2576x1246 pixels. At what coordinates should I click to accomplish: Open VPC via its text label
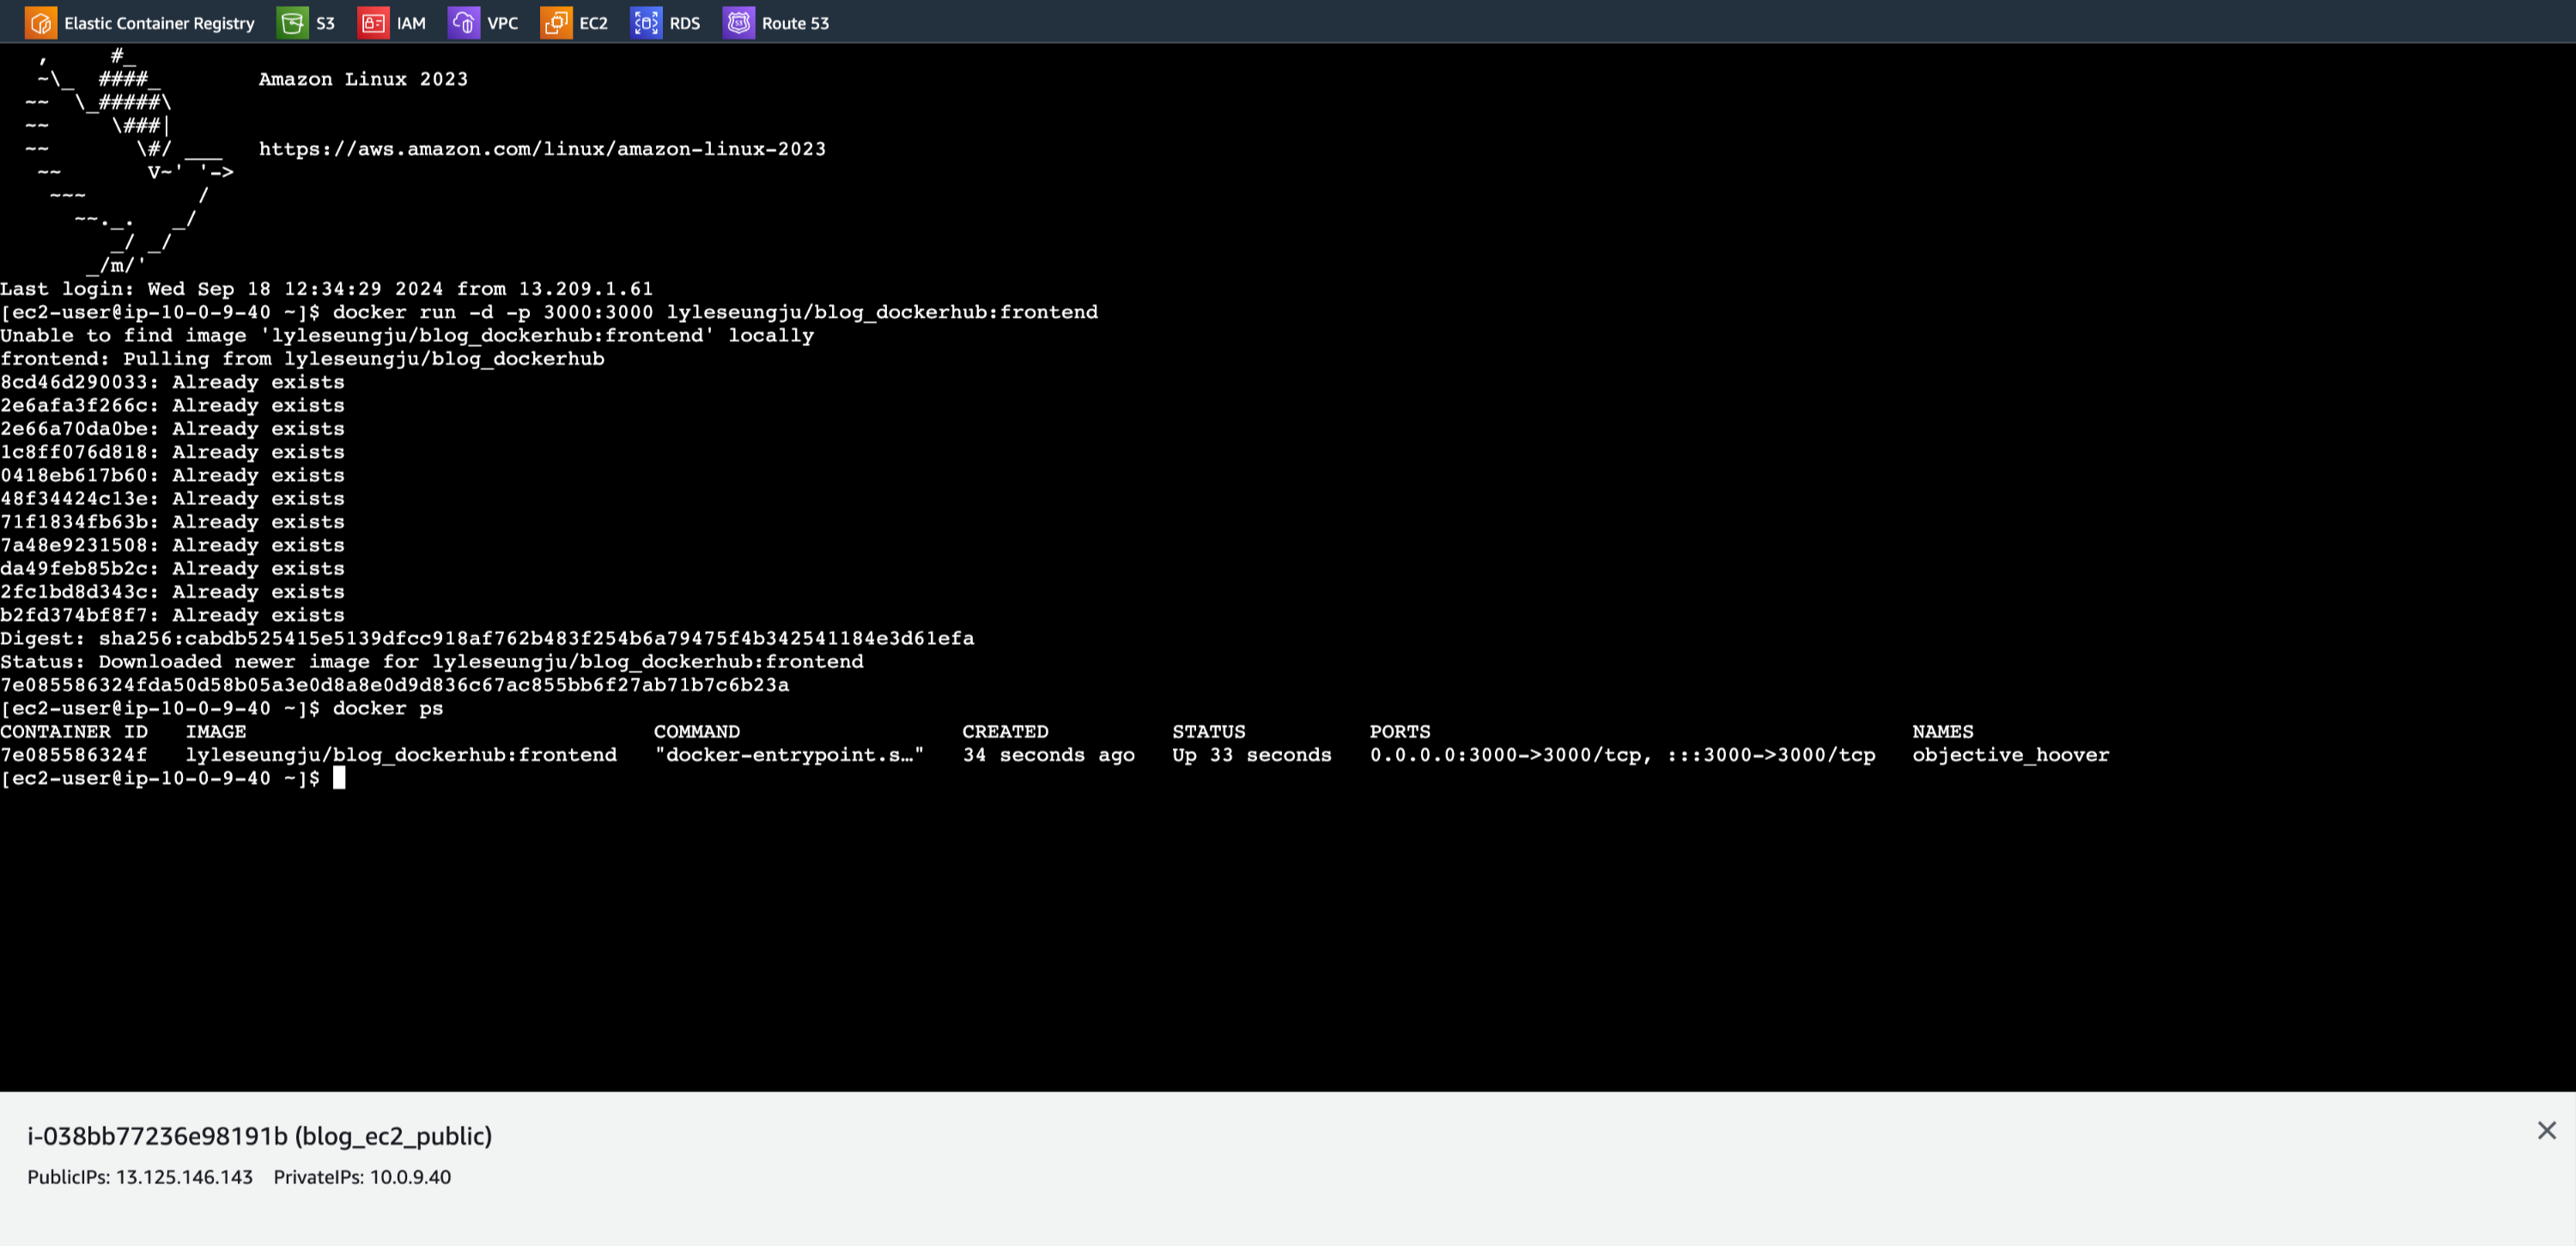tap(502, 23)
